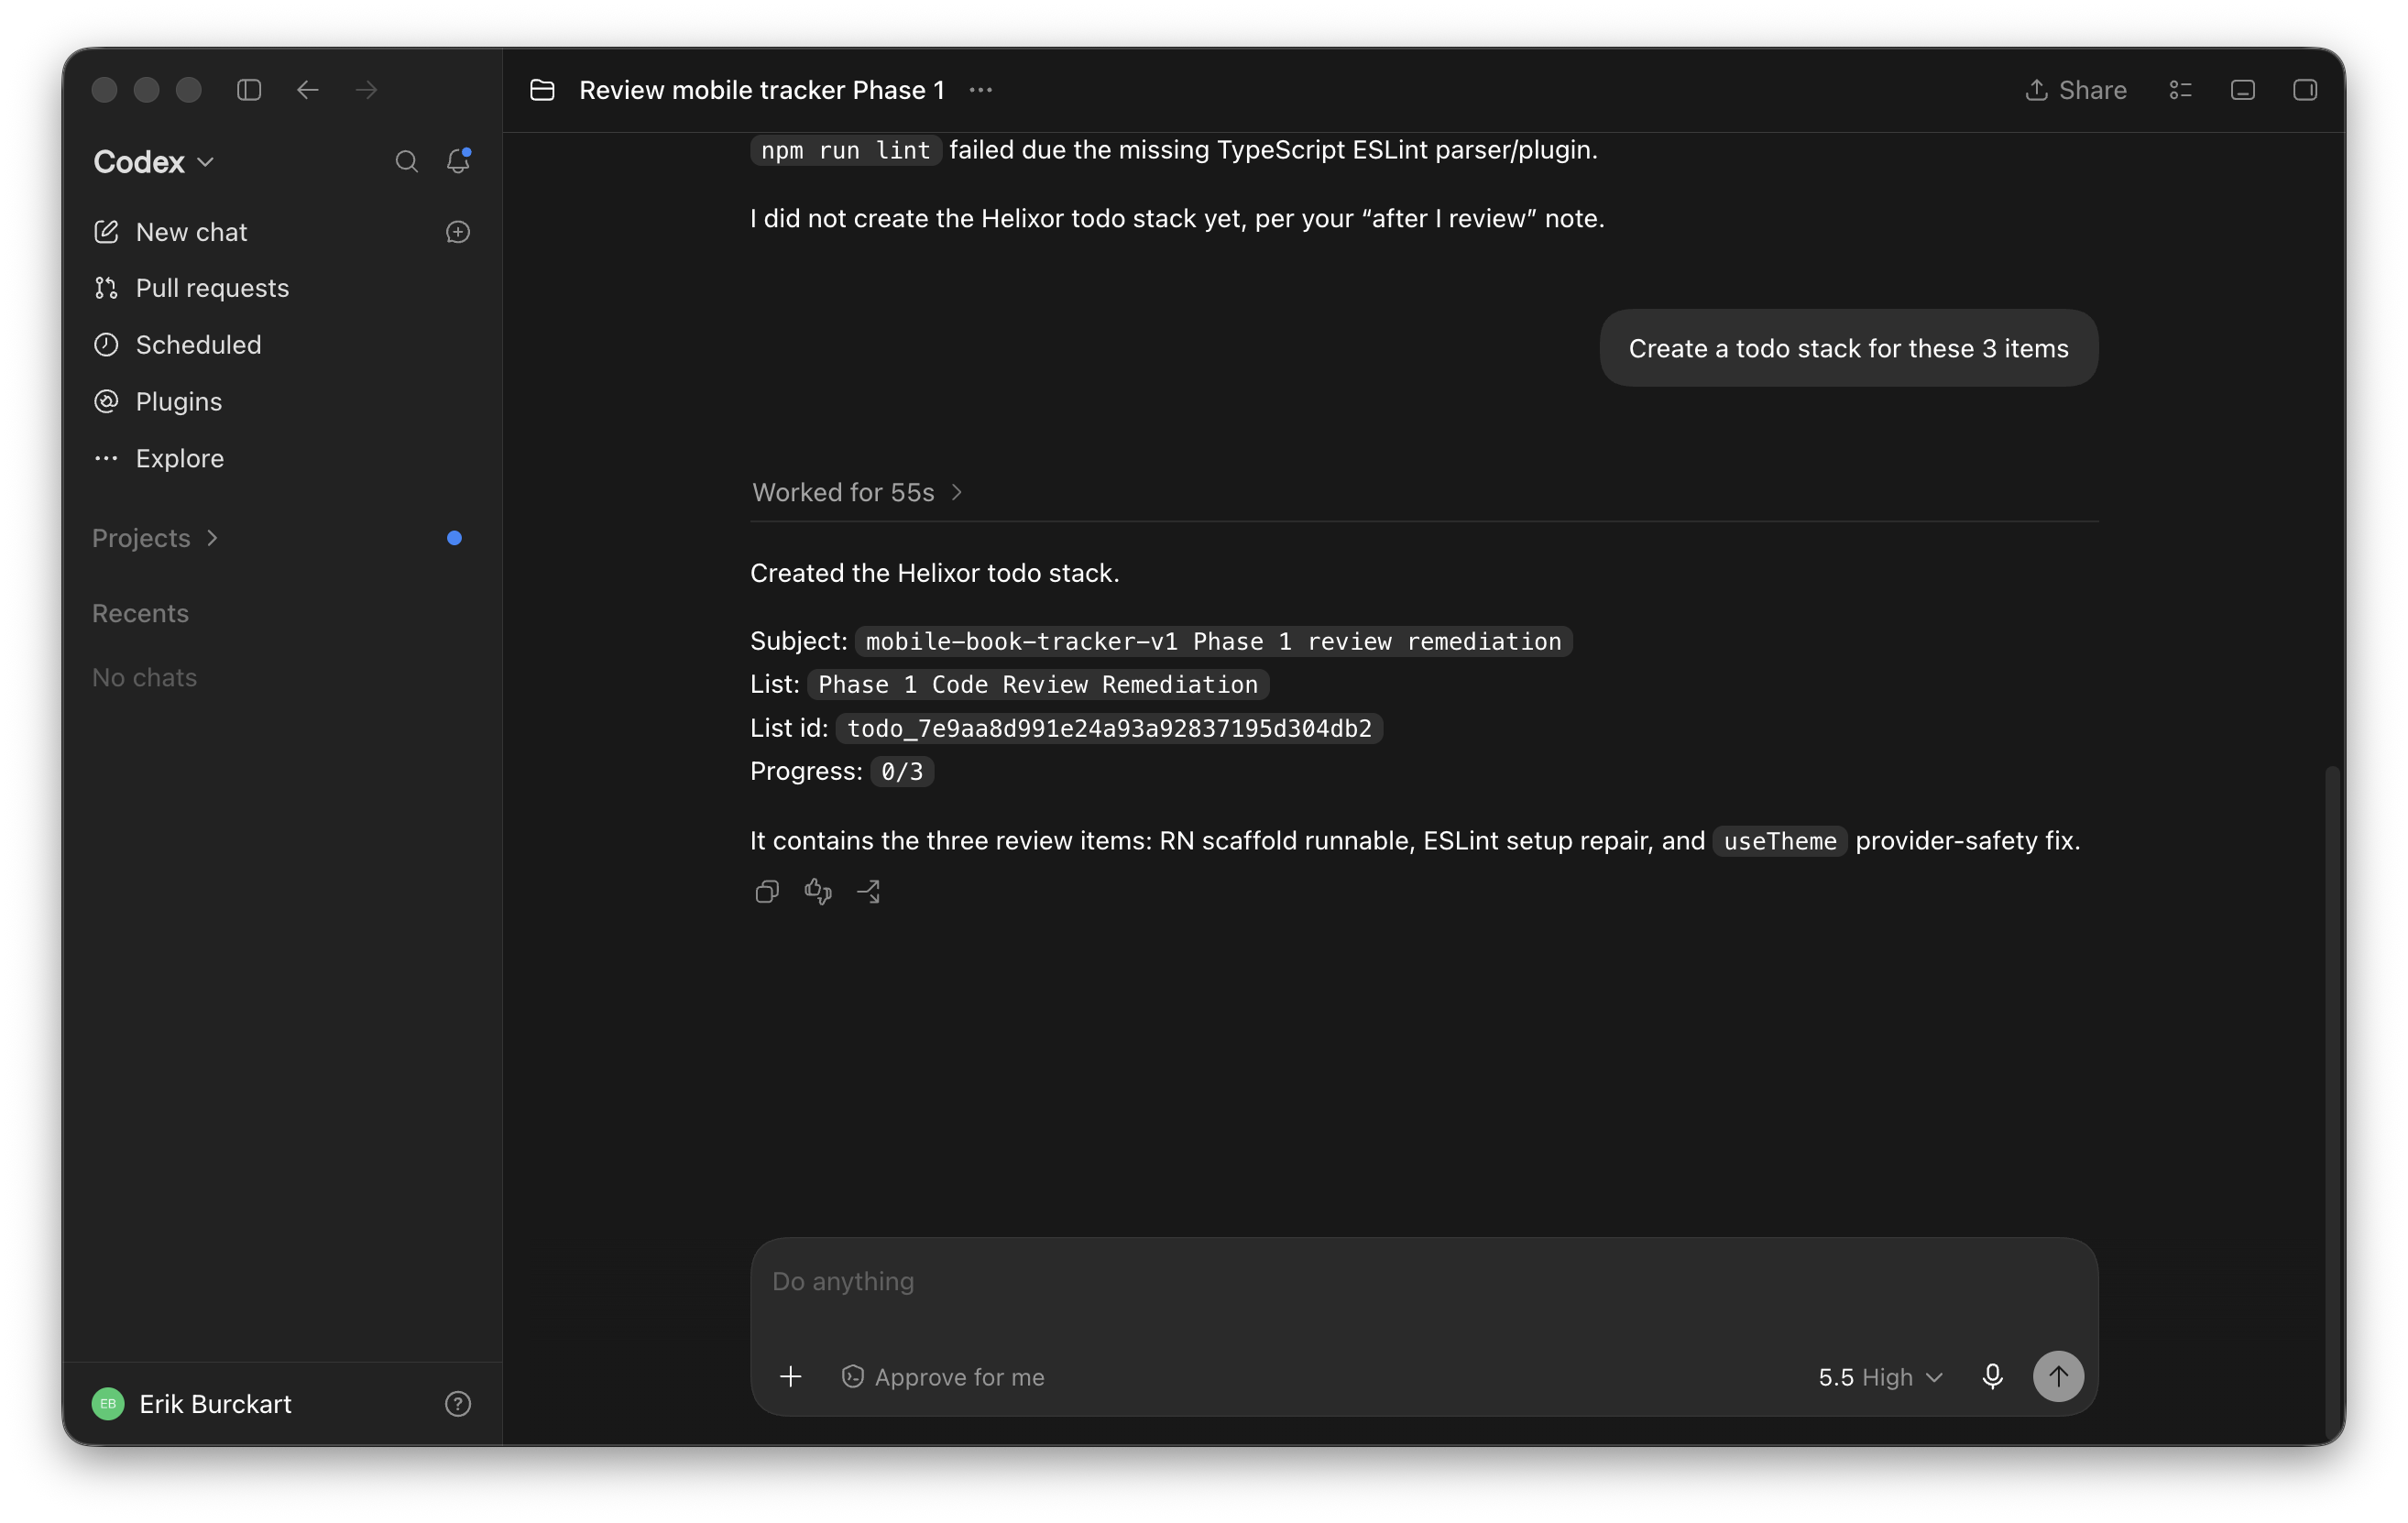Click the Share button
This screenshot has width=2408, height=1523.
click(2076, 90)
